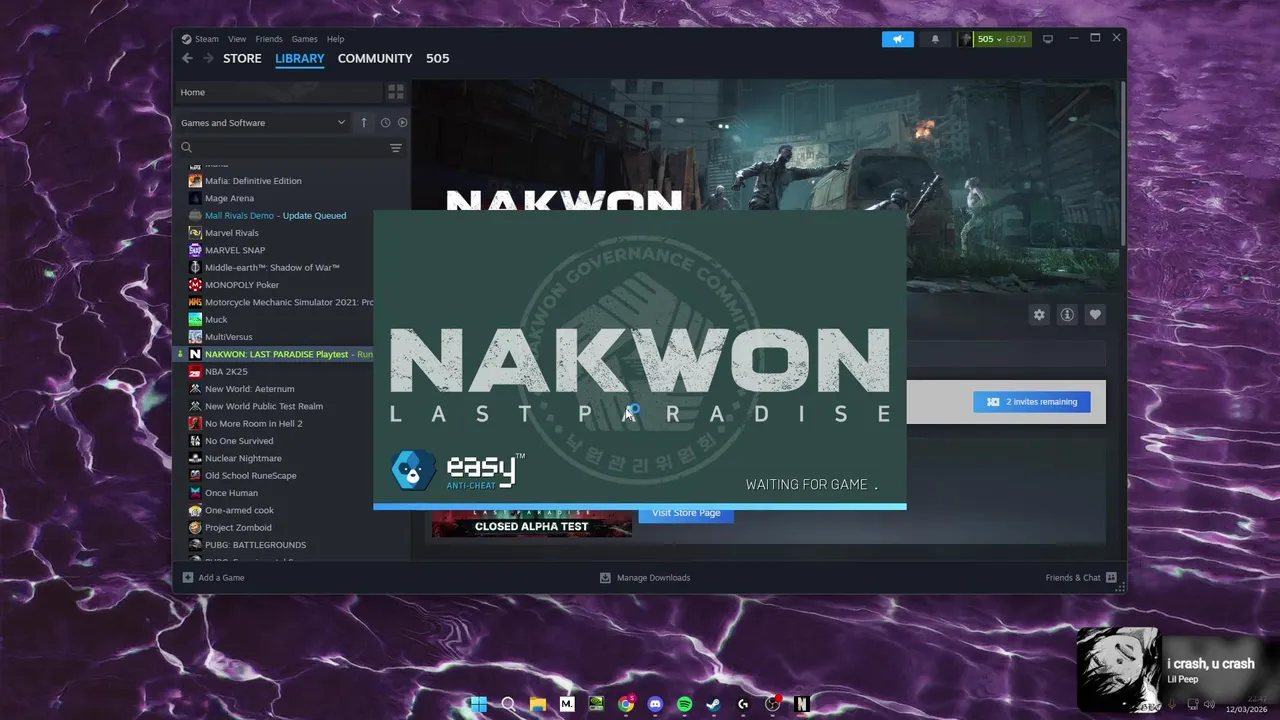Open the 505 profile tab
The height and width of the screenshot is (720, 1280).
click(x=437, y=58)
